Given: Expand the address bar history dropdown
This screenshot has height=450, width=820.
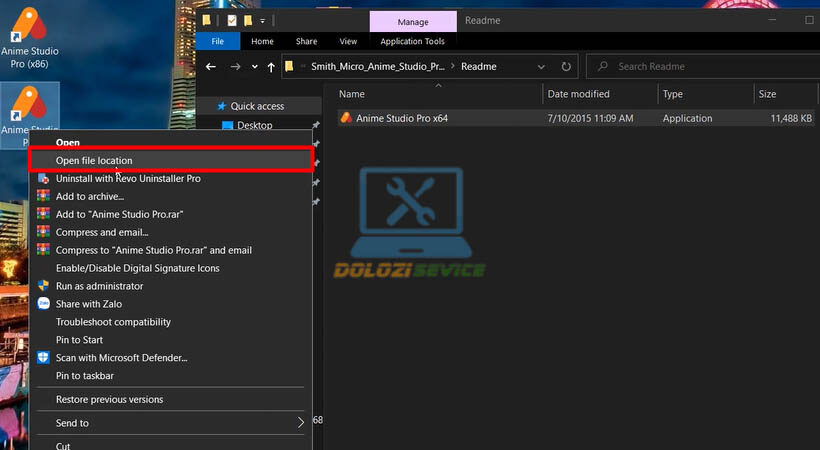Looking at the screenshot, I should tap(543, 67).
